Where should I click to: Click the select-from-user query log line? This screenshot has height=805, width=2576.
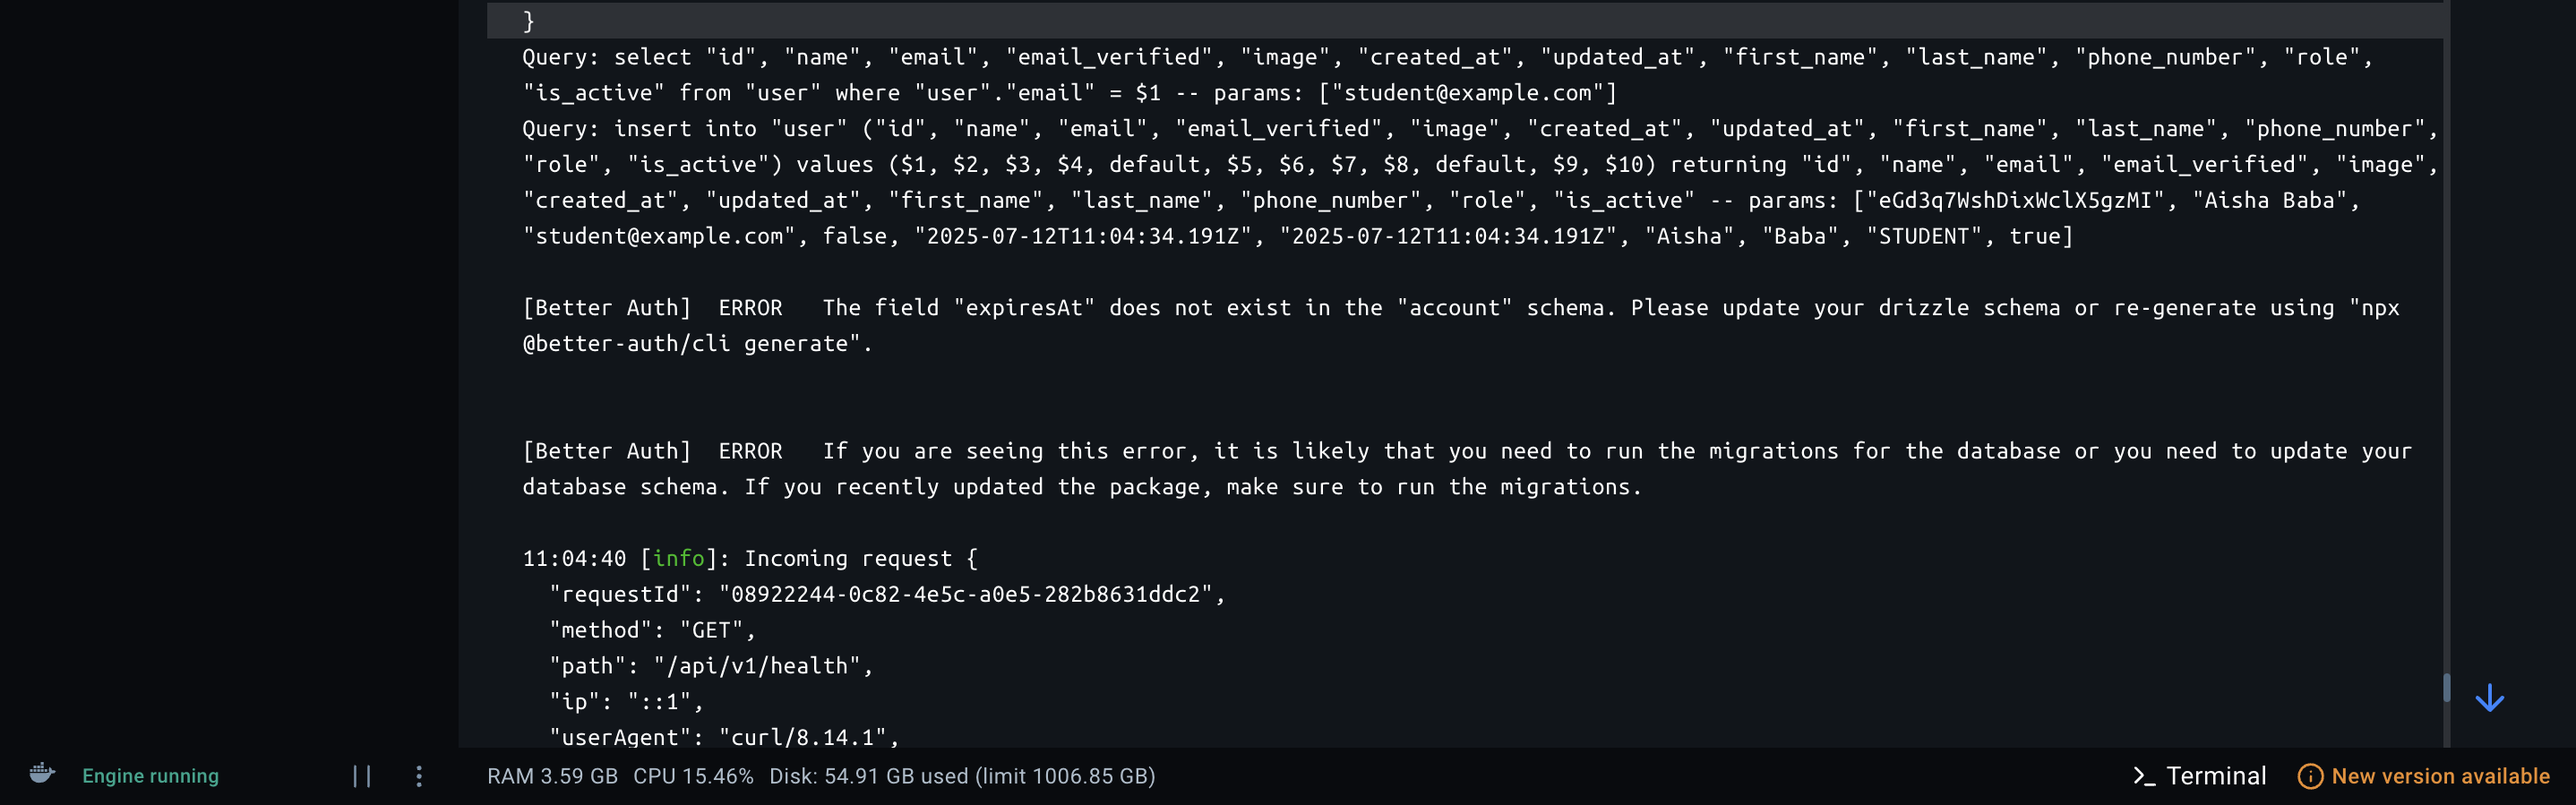pos(1447,75)
